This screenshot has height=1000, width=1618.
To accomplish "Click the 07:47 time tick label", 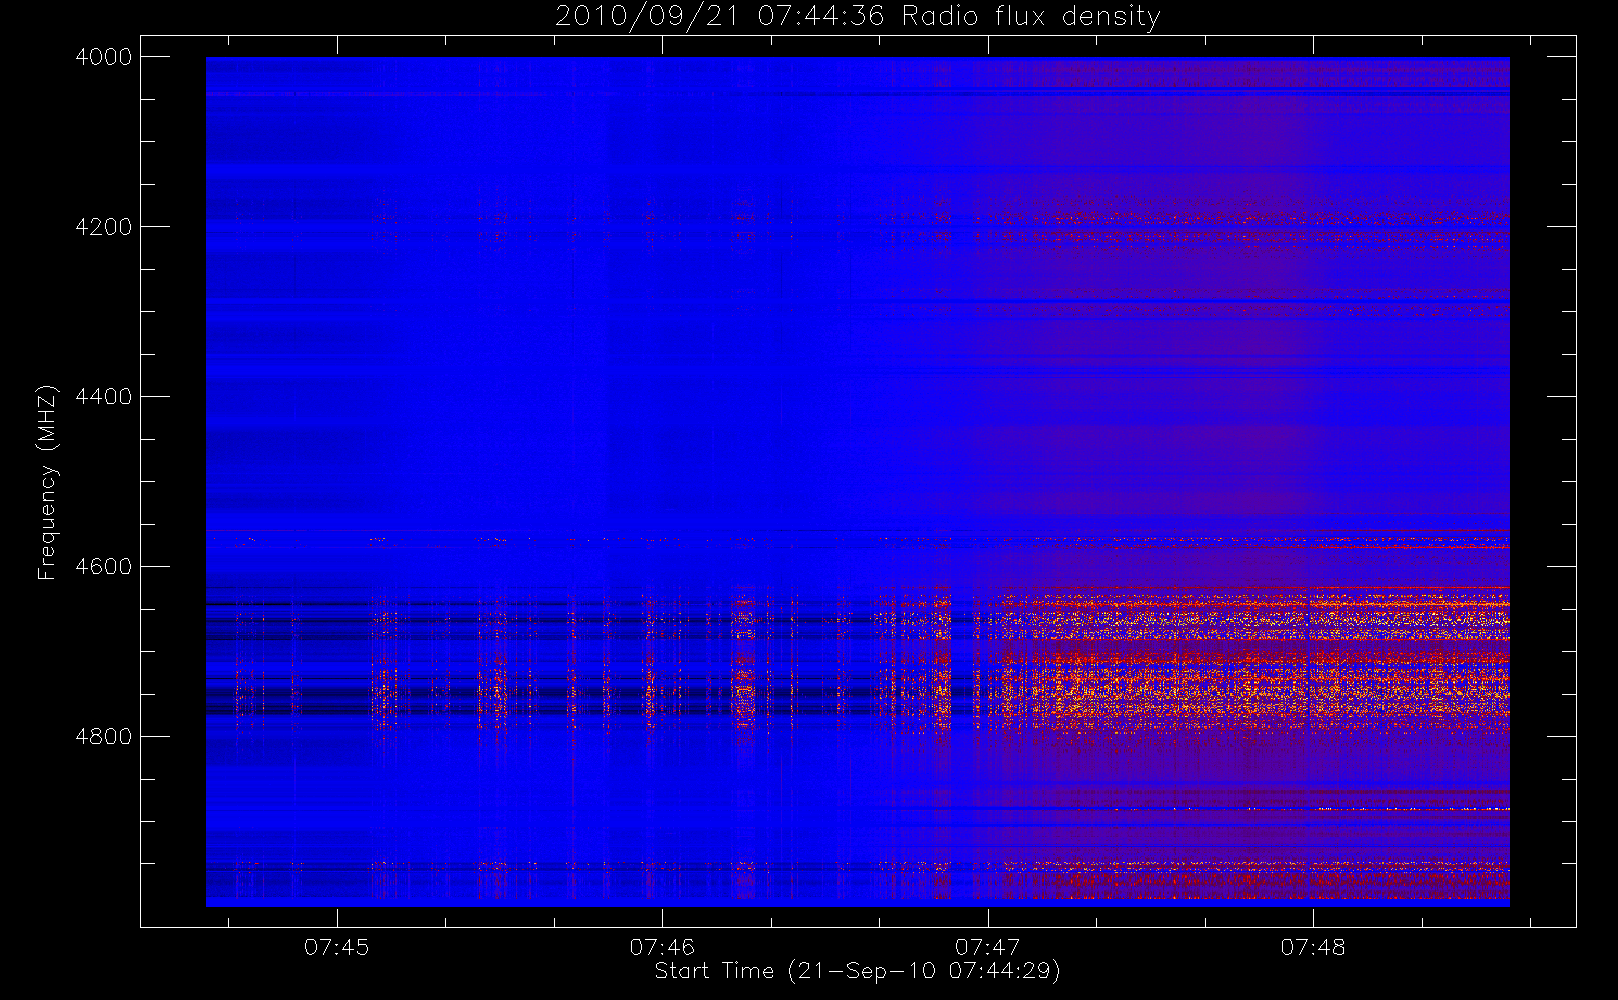I will point(988,947).
